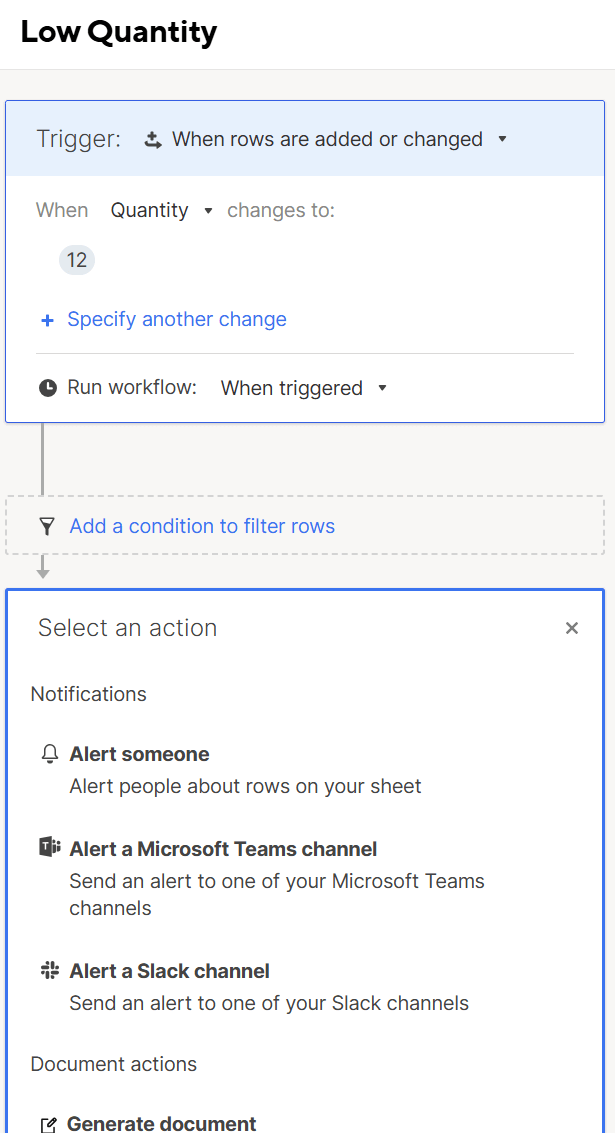
Task: Close the Select an action panel
Action: tap(572, 628)
